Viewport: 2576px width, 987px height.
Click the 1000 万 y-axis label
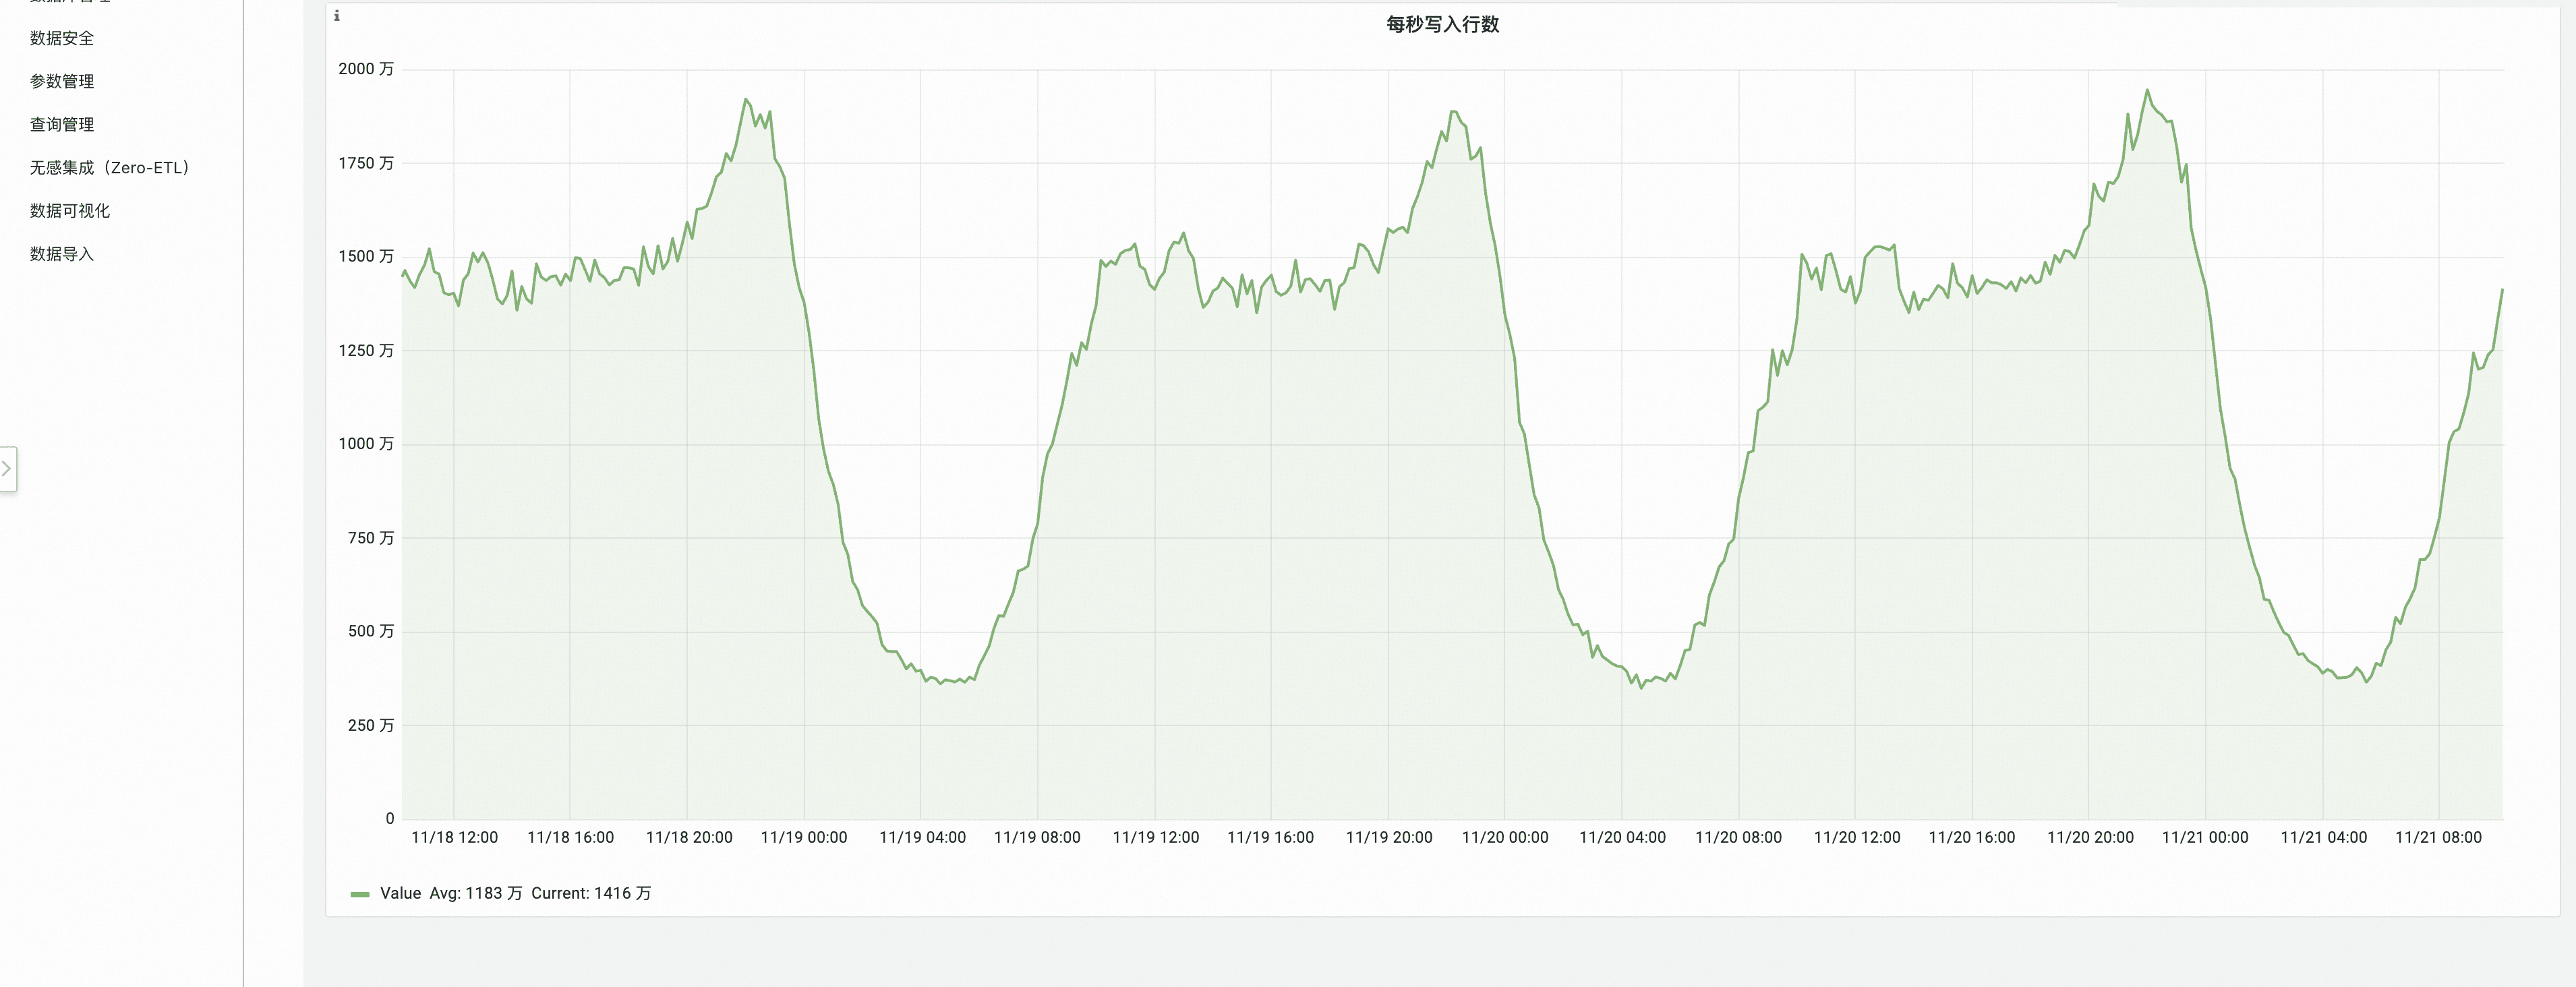point(366,443)
